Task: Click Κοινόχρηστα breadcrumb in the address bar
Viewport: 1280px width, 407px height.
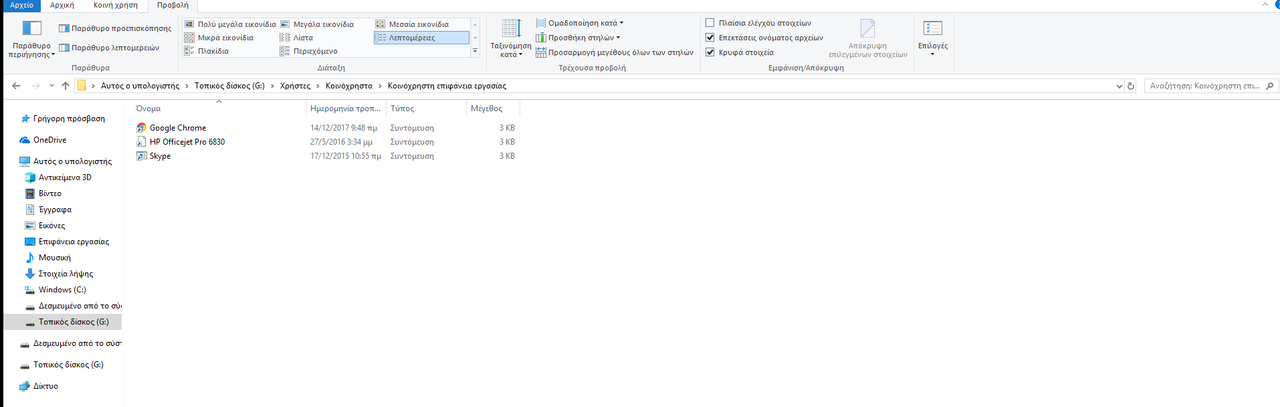Action: tap(349, 86)
